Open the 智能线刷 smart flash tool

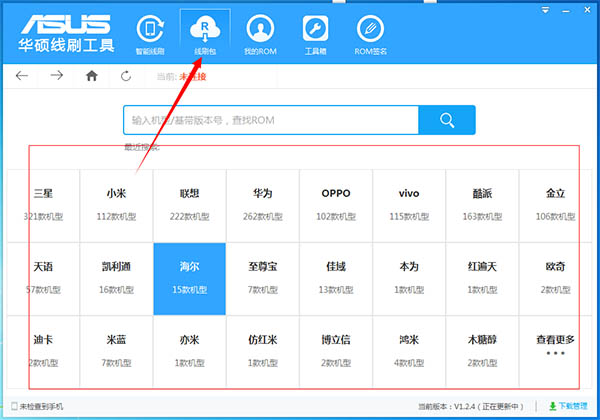pyautogui.click(x=150, y=33)
